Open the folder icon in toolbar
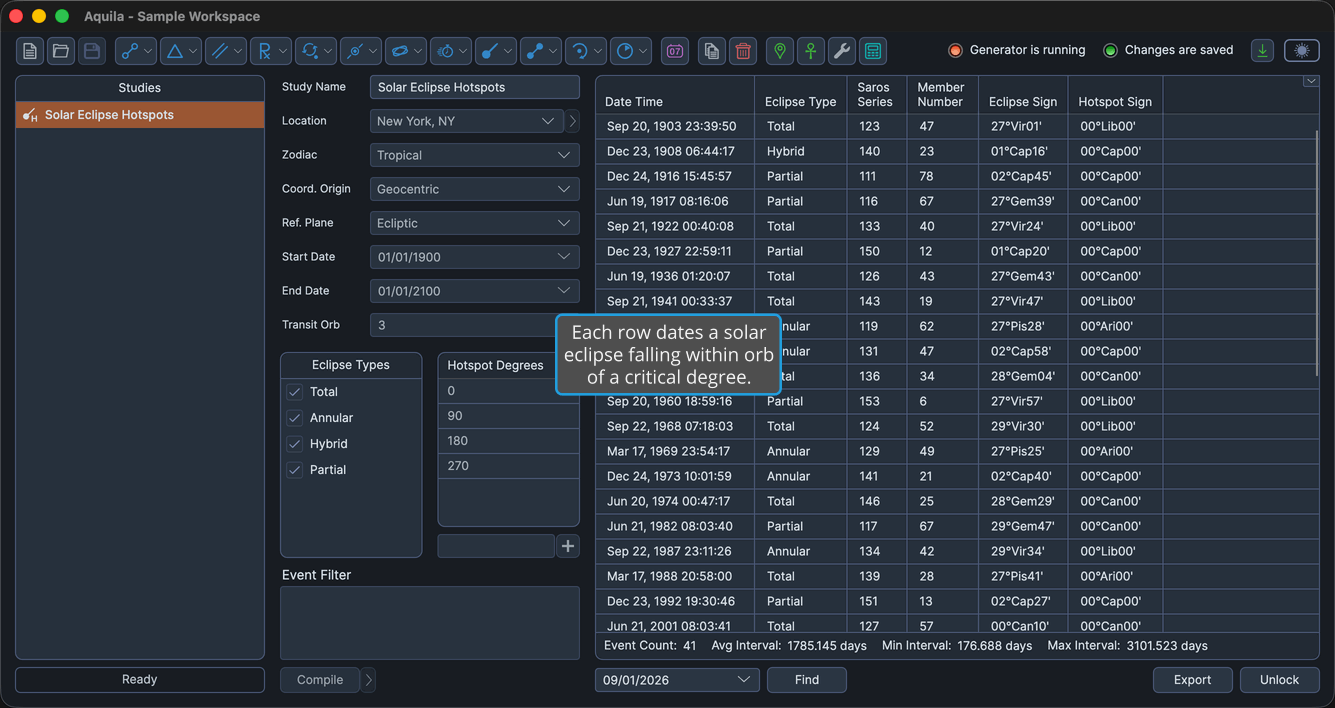1335x708 pixels. pos(61,51)
